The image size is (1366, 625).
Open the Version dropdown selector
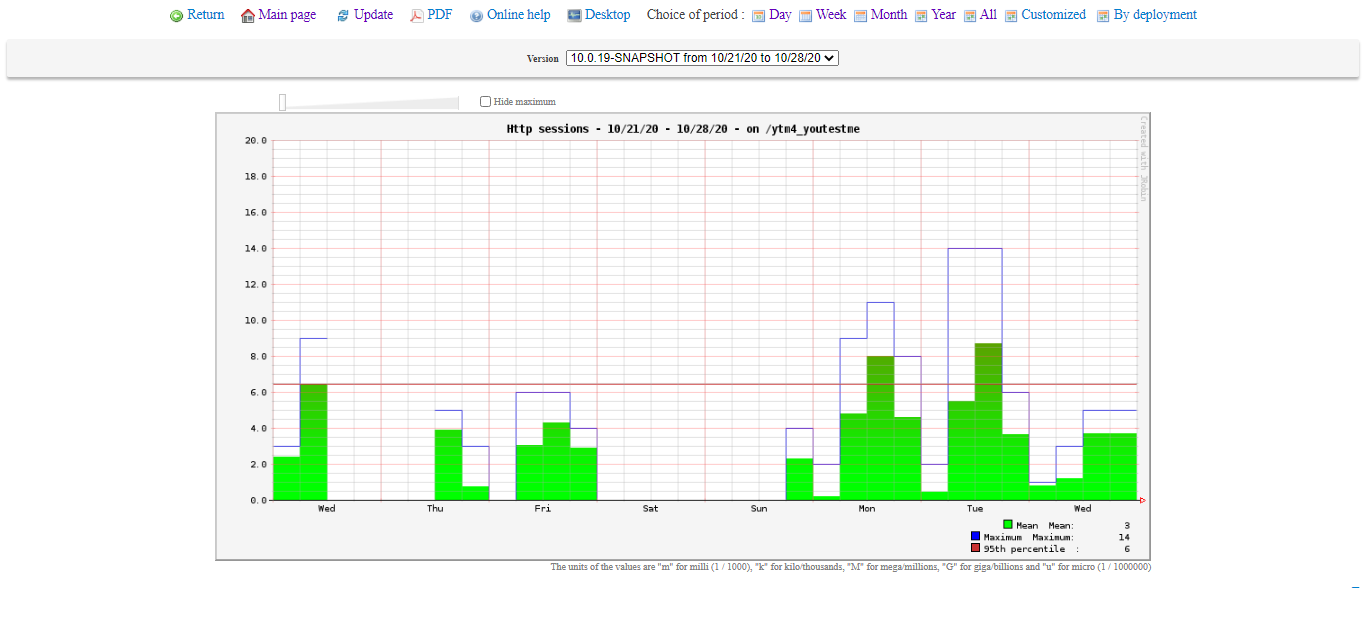tap(701, 58)
